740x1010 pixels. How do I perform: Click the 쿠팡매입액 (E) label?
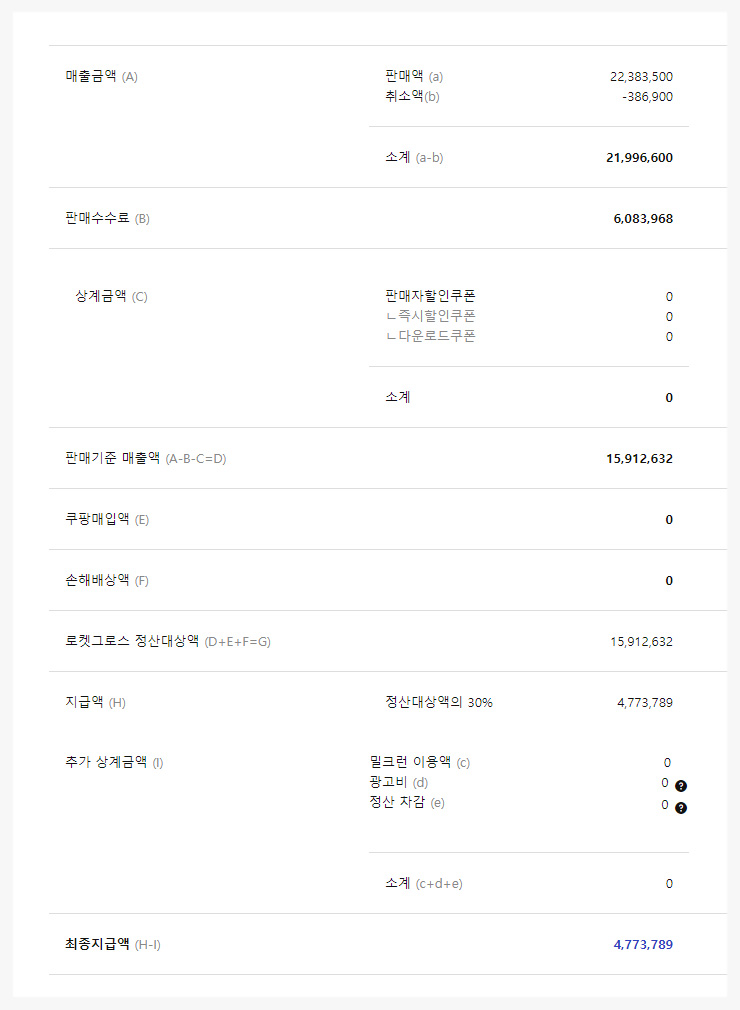coord(107,520)
